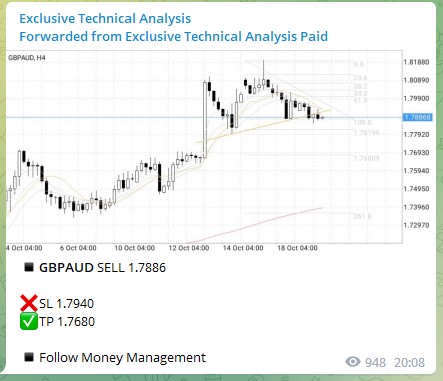443x381 pixels.
Task: Click the 948 view count
Action: tap(375, 362)
